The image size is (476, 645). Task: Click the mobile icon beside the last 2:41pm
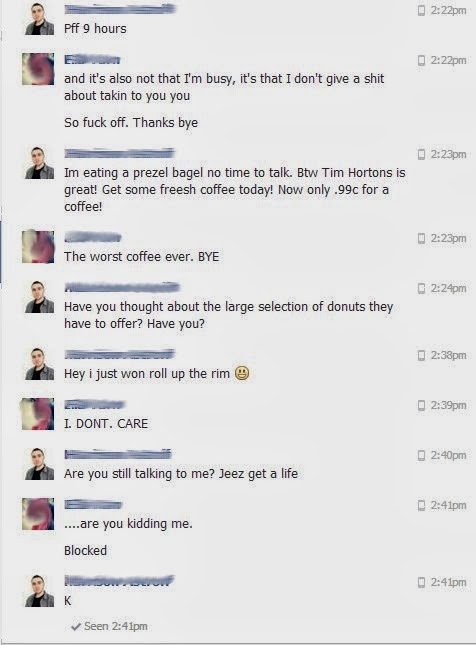(x=421, y=582)
